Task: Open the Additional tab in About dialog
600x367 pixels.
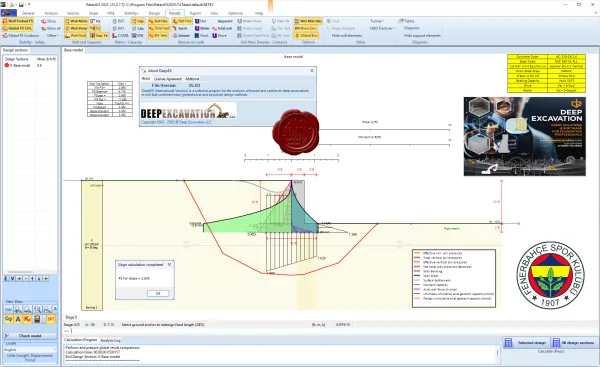Action: 192,79
